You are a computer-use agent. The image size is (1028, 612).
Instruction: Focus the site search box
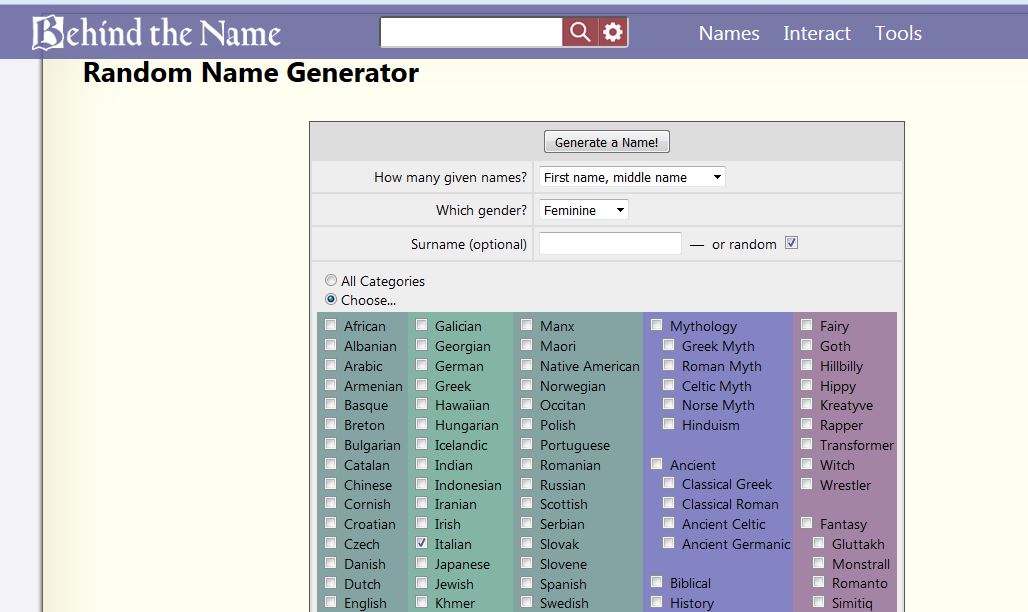[x=471, y=33]
